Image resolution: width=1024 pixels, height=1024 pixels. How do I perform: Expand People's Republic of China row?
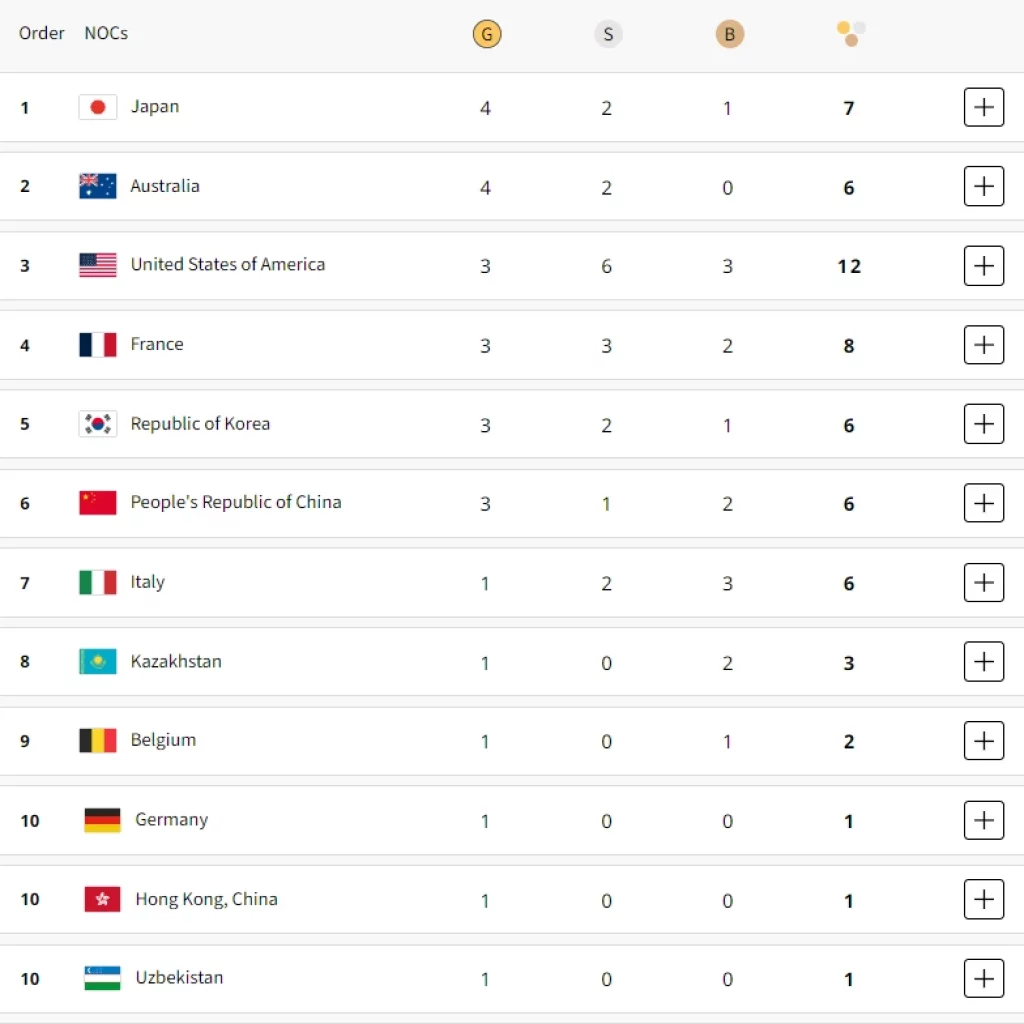(983, 503)
